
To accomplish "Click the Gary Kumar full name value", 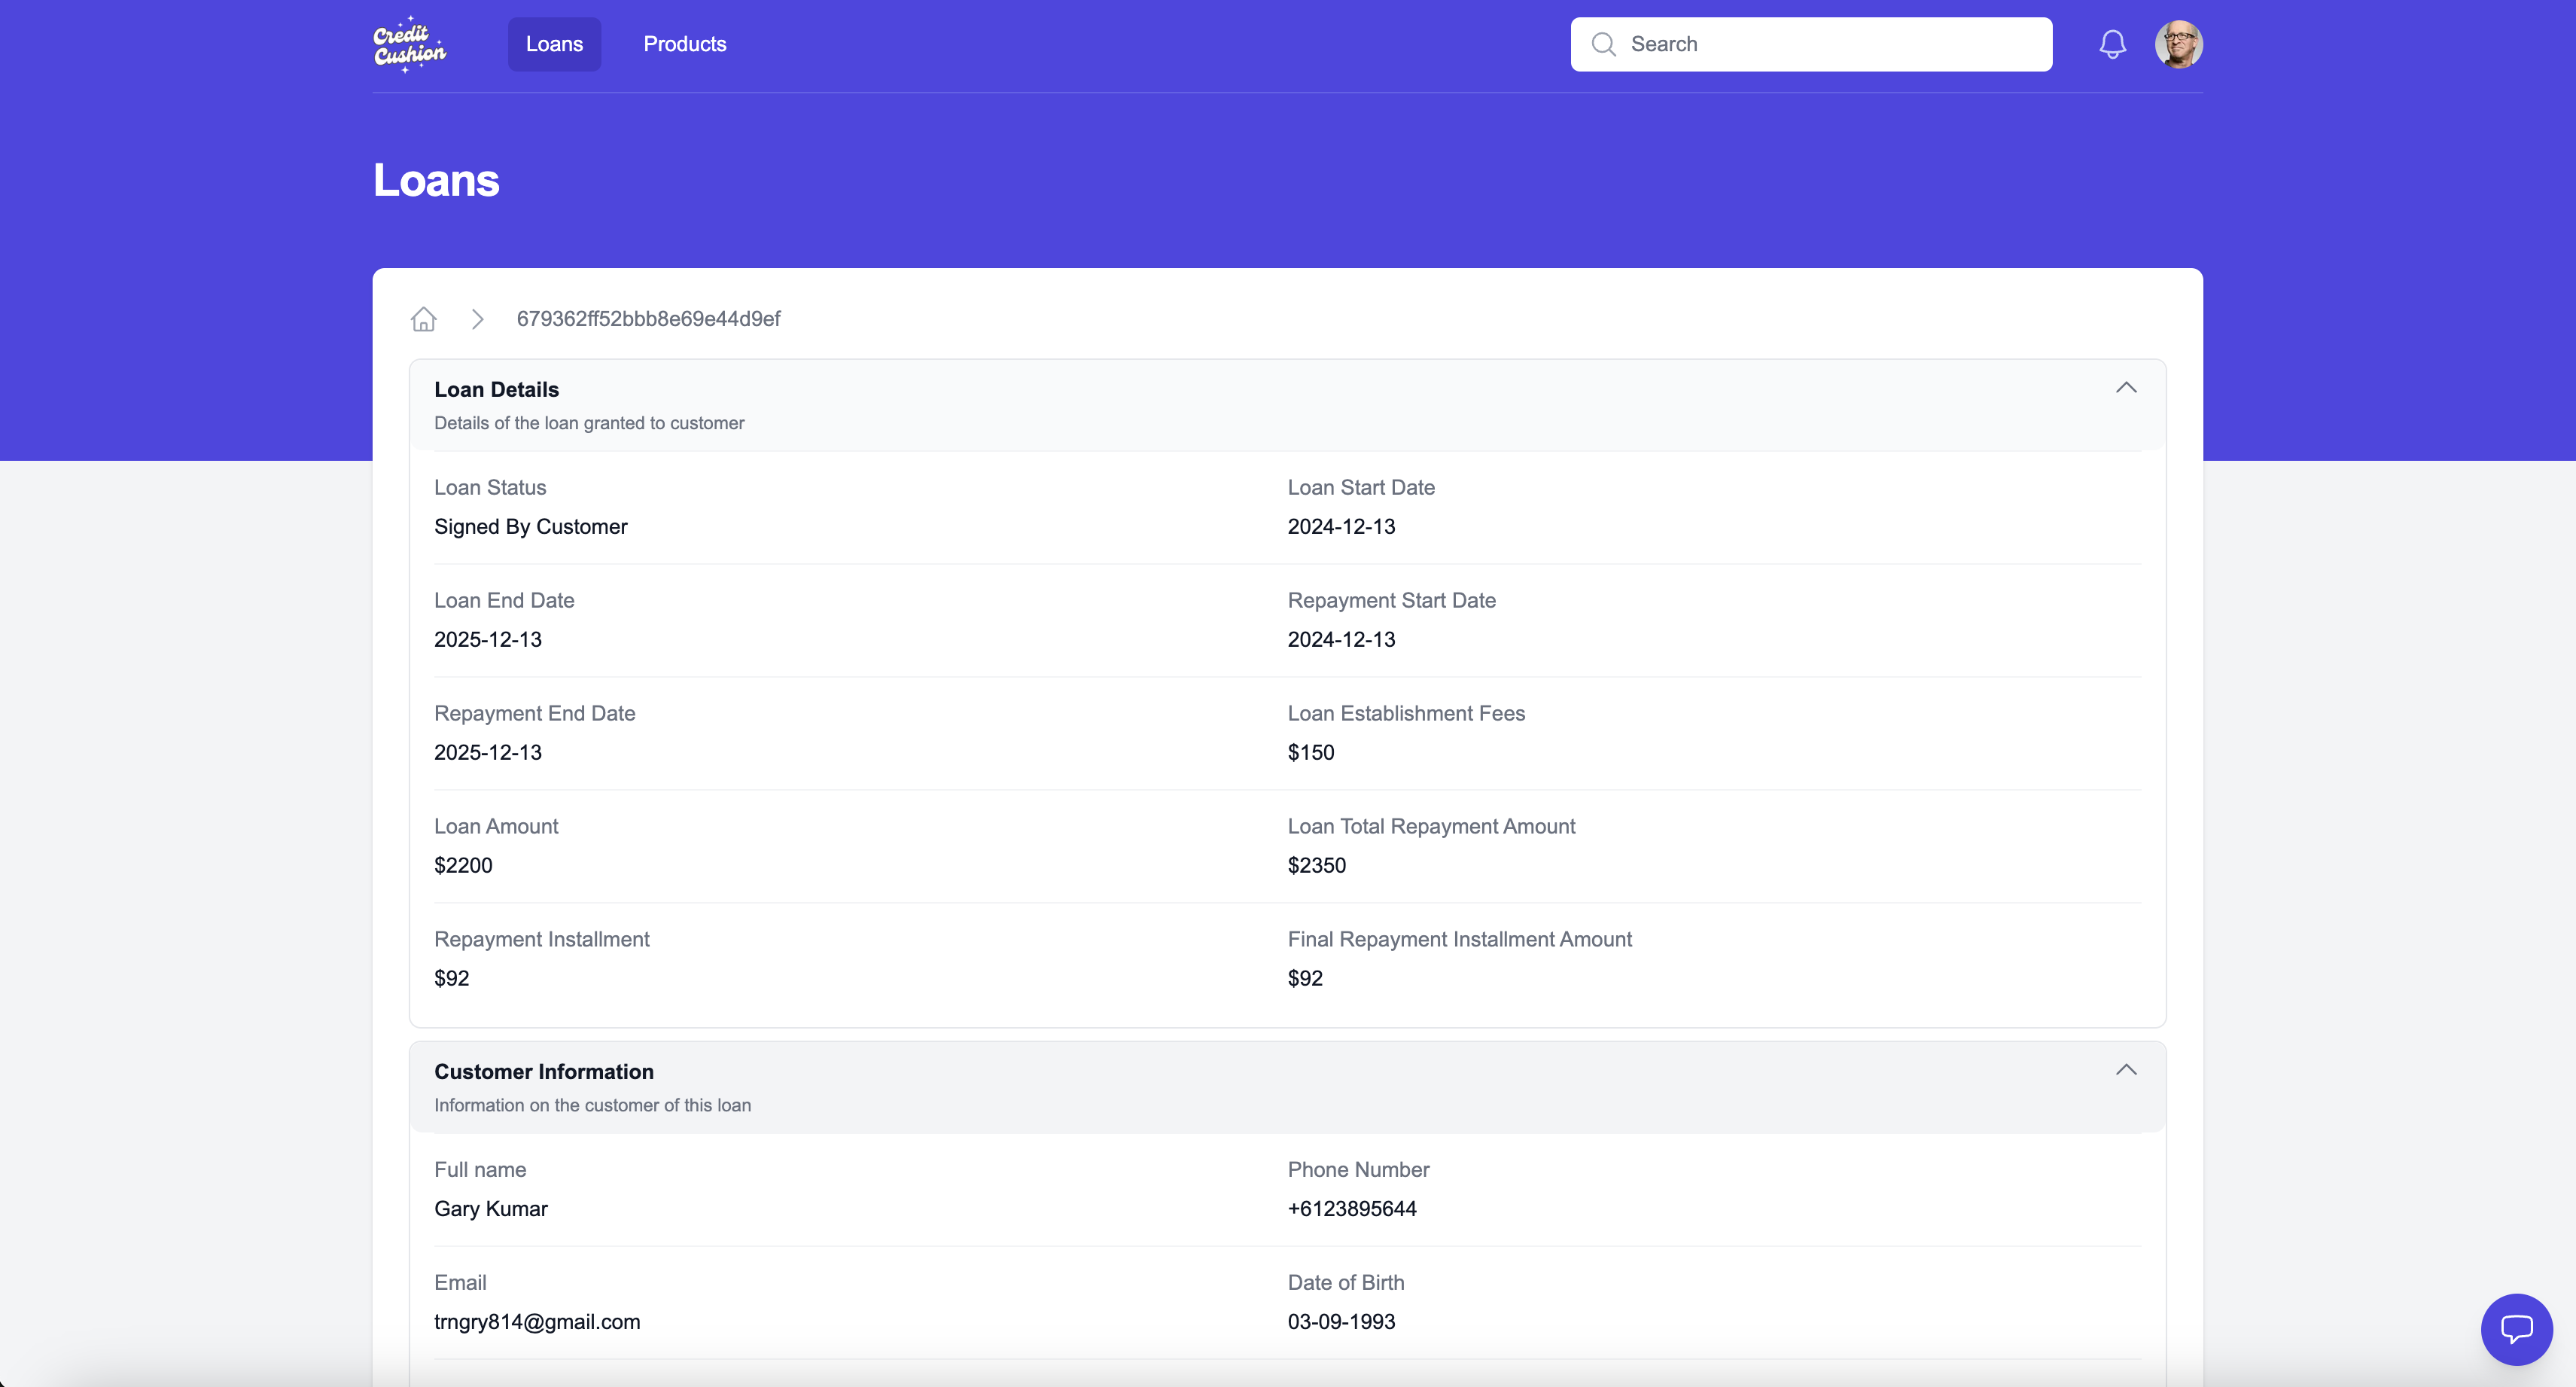I will pos(491,1209).
